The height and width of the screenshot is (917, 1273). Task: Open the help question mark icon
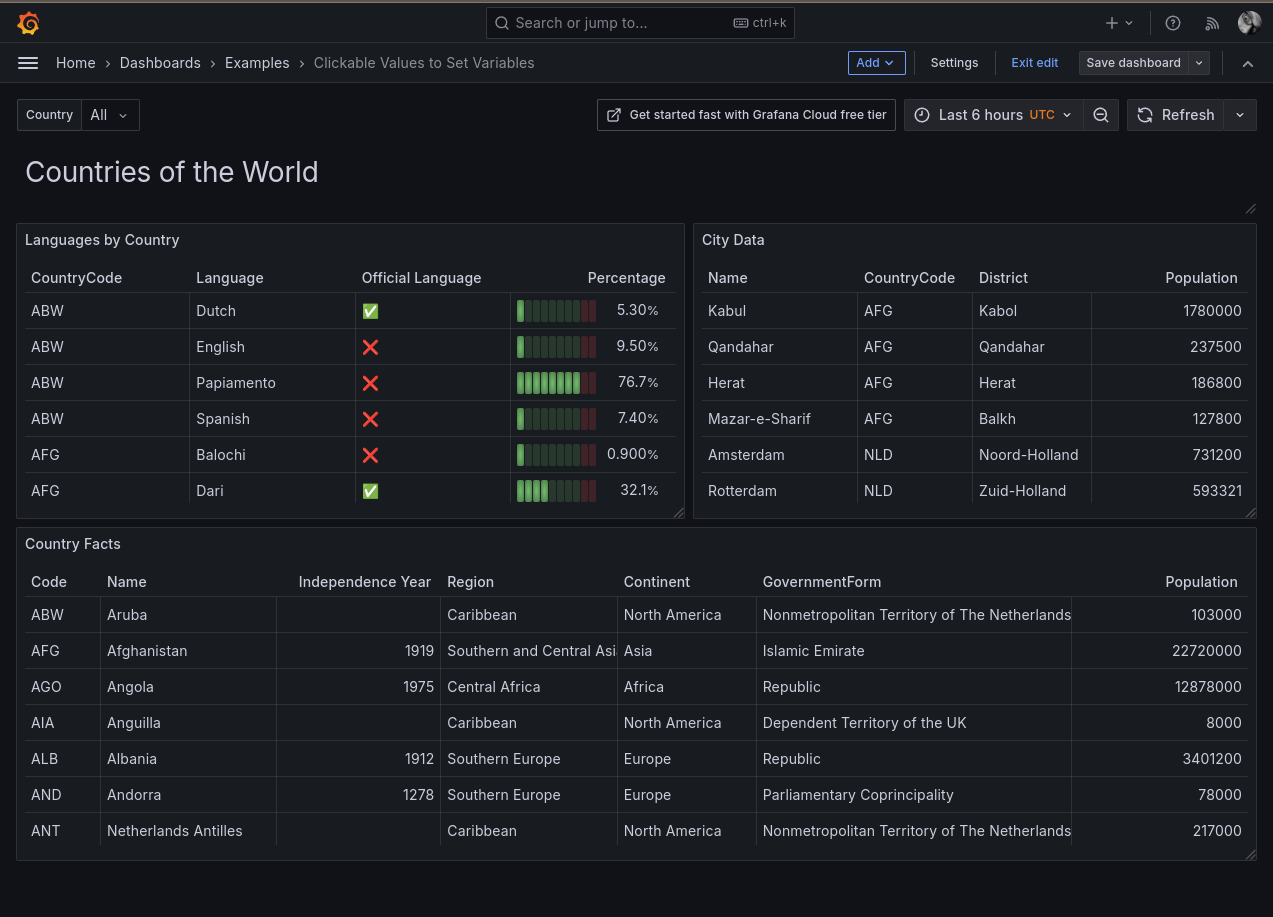1172,22
